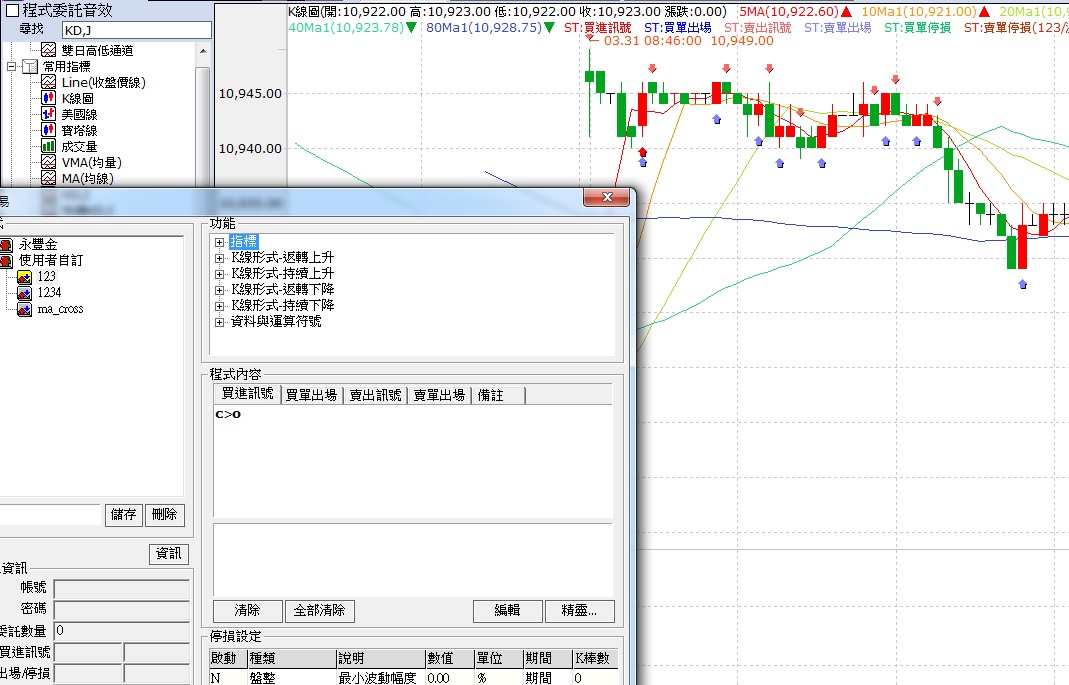Select the strategy 123 icon
Screen dimensions: 1069x685
[x=24, y=277]
